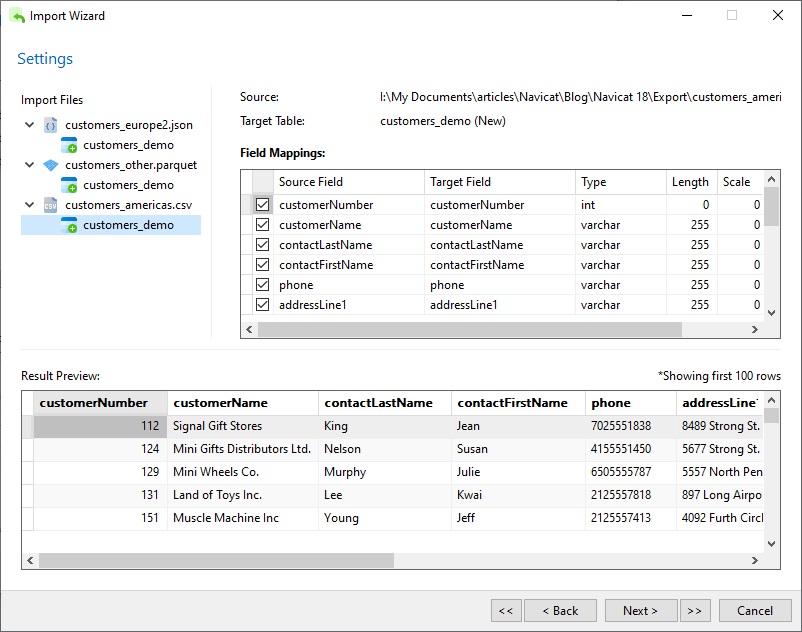Select customers_demo under customers_other.parquet
The height and width of the screenshot is (632, 802).
128,185
